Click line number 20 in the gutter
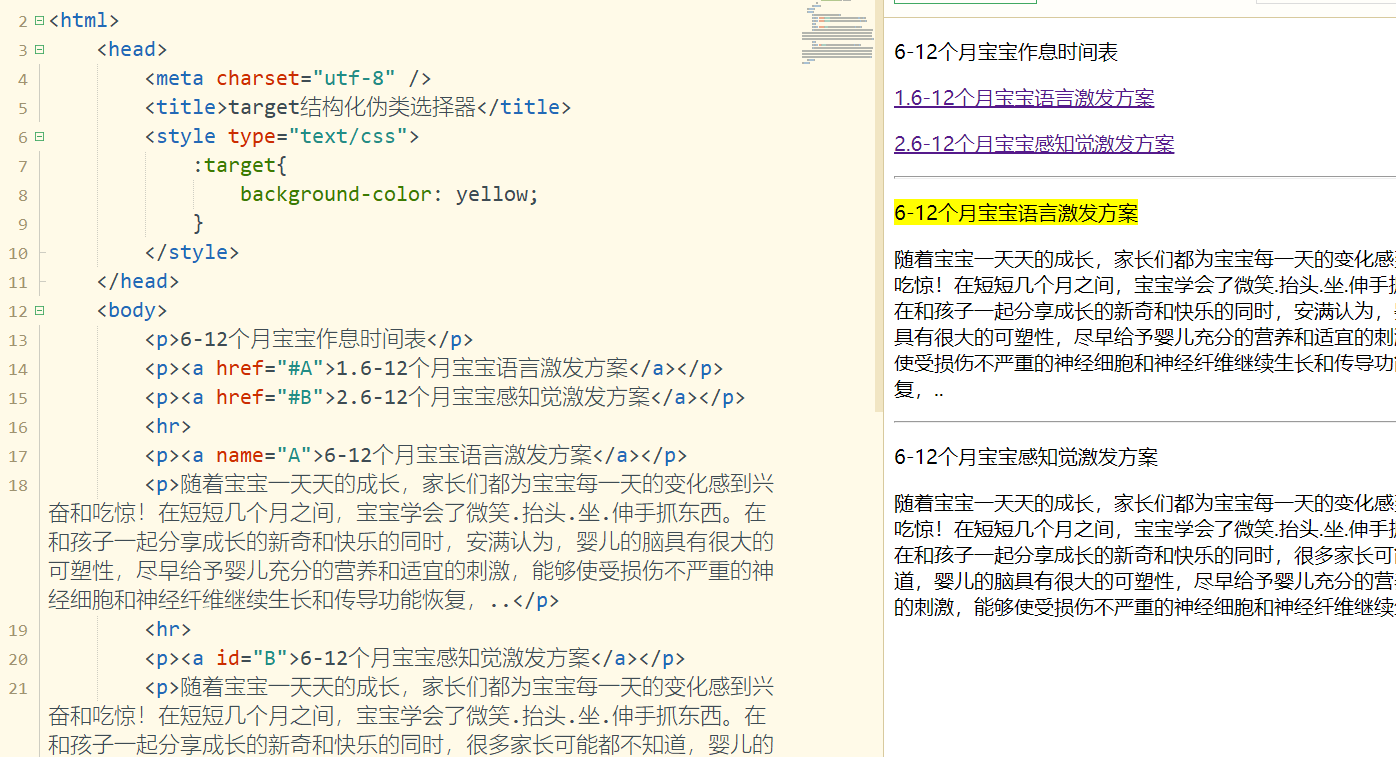Screen dimensions: 1396x757 click(x=19, y=659)
